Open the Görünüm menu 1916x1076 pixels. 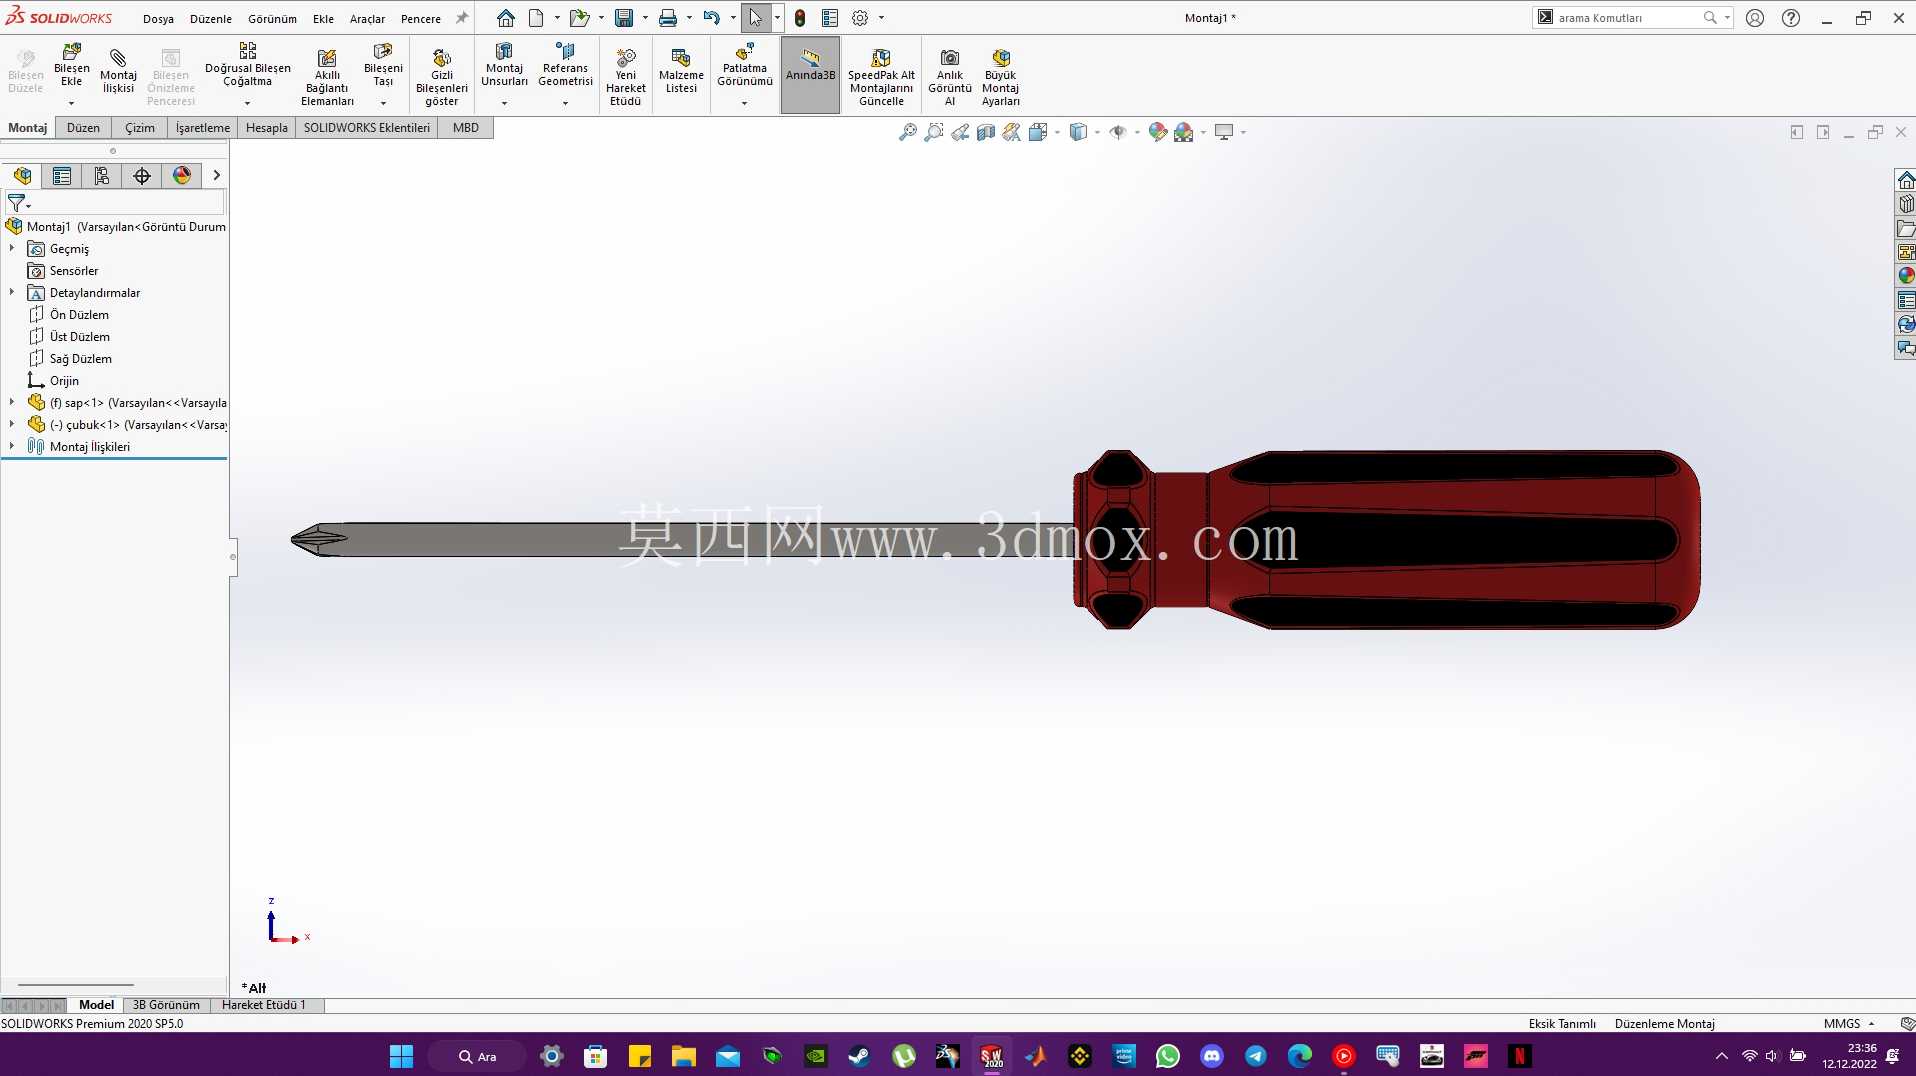[272, 18]
